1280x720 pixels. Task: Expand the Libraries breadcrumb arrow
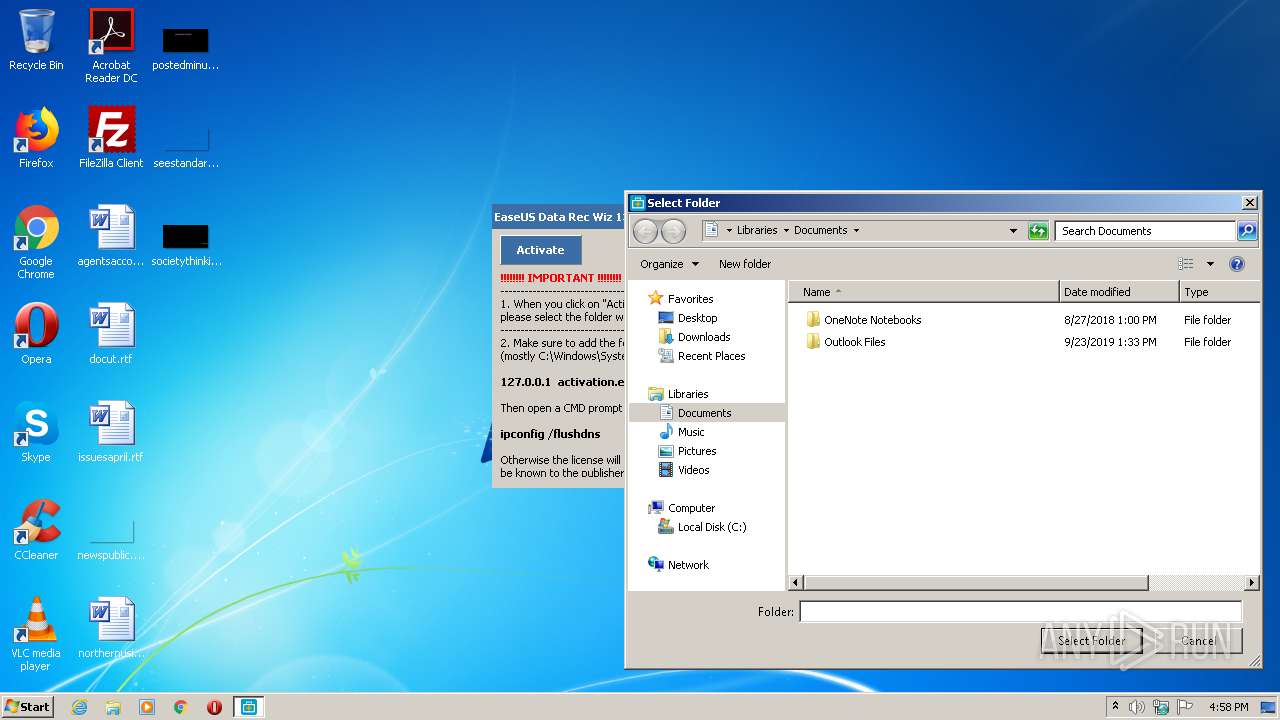786,231
